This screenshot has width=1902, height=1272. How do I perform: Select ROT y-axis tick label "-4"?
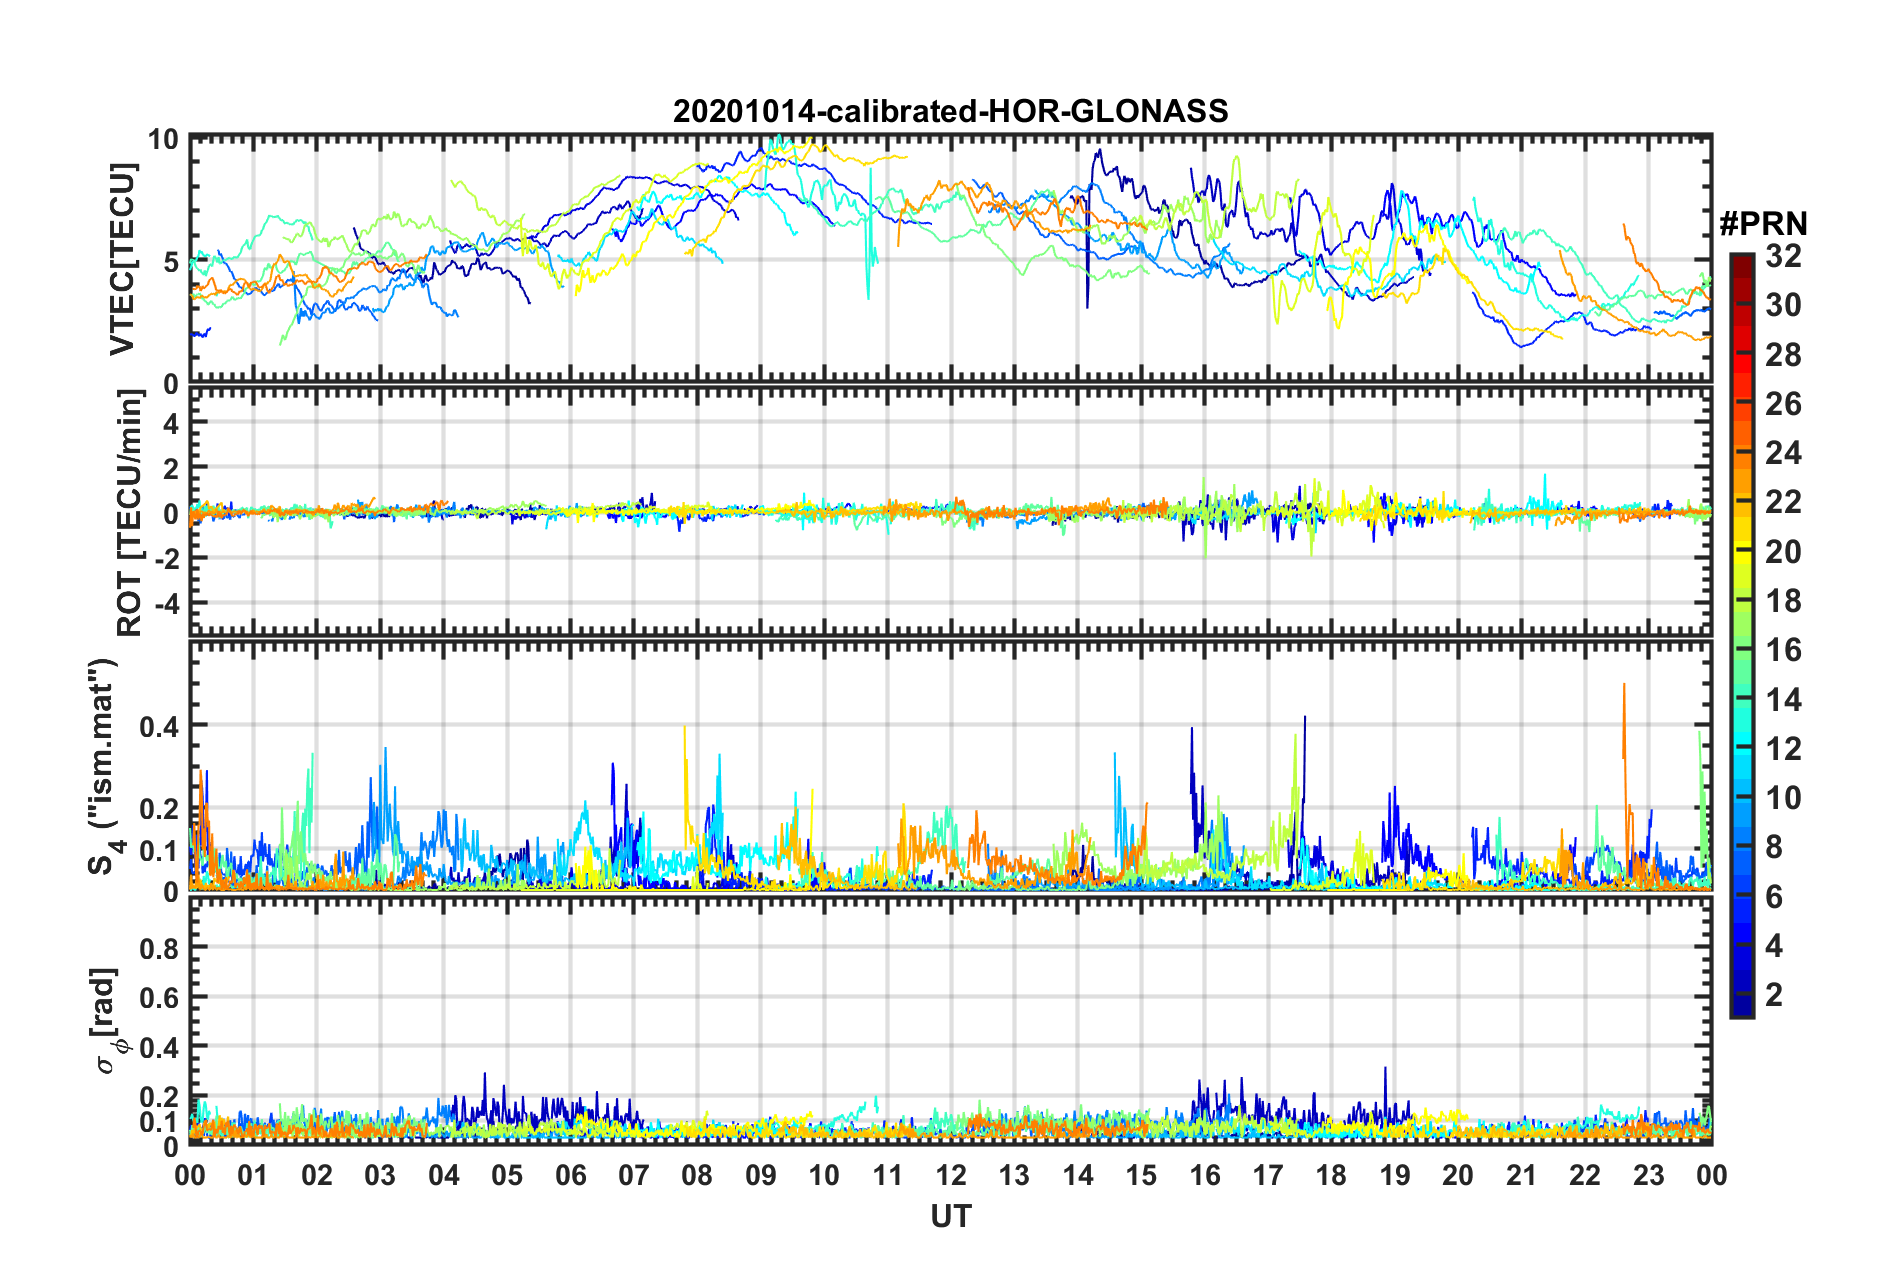click(x=167, y=605)
